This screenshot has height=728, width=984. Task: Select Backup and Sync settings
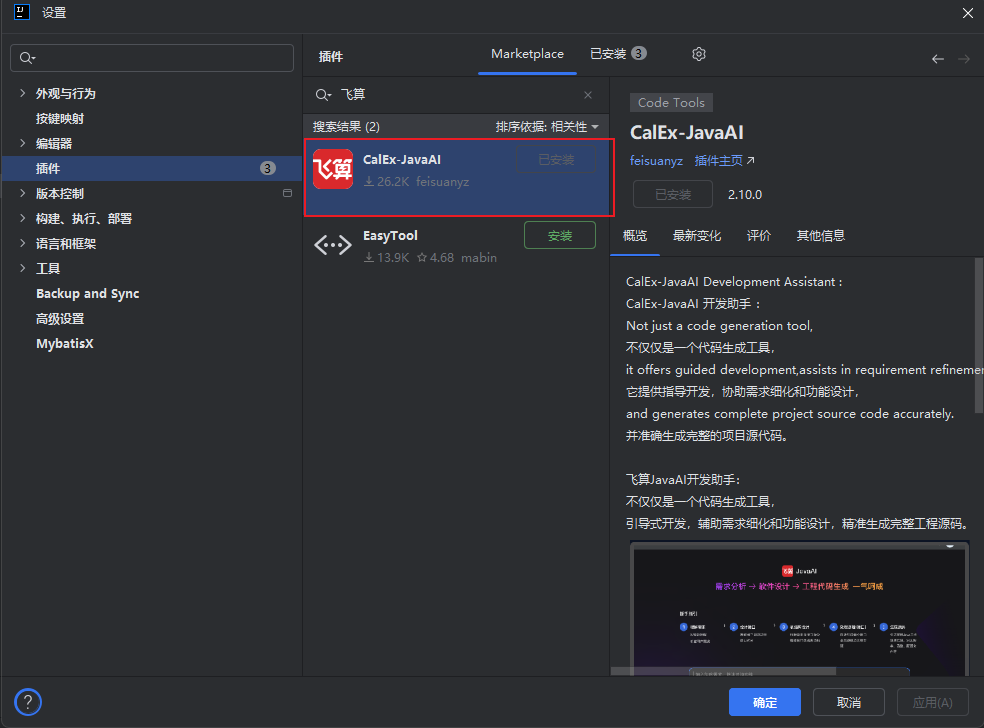click(87, 294)
